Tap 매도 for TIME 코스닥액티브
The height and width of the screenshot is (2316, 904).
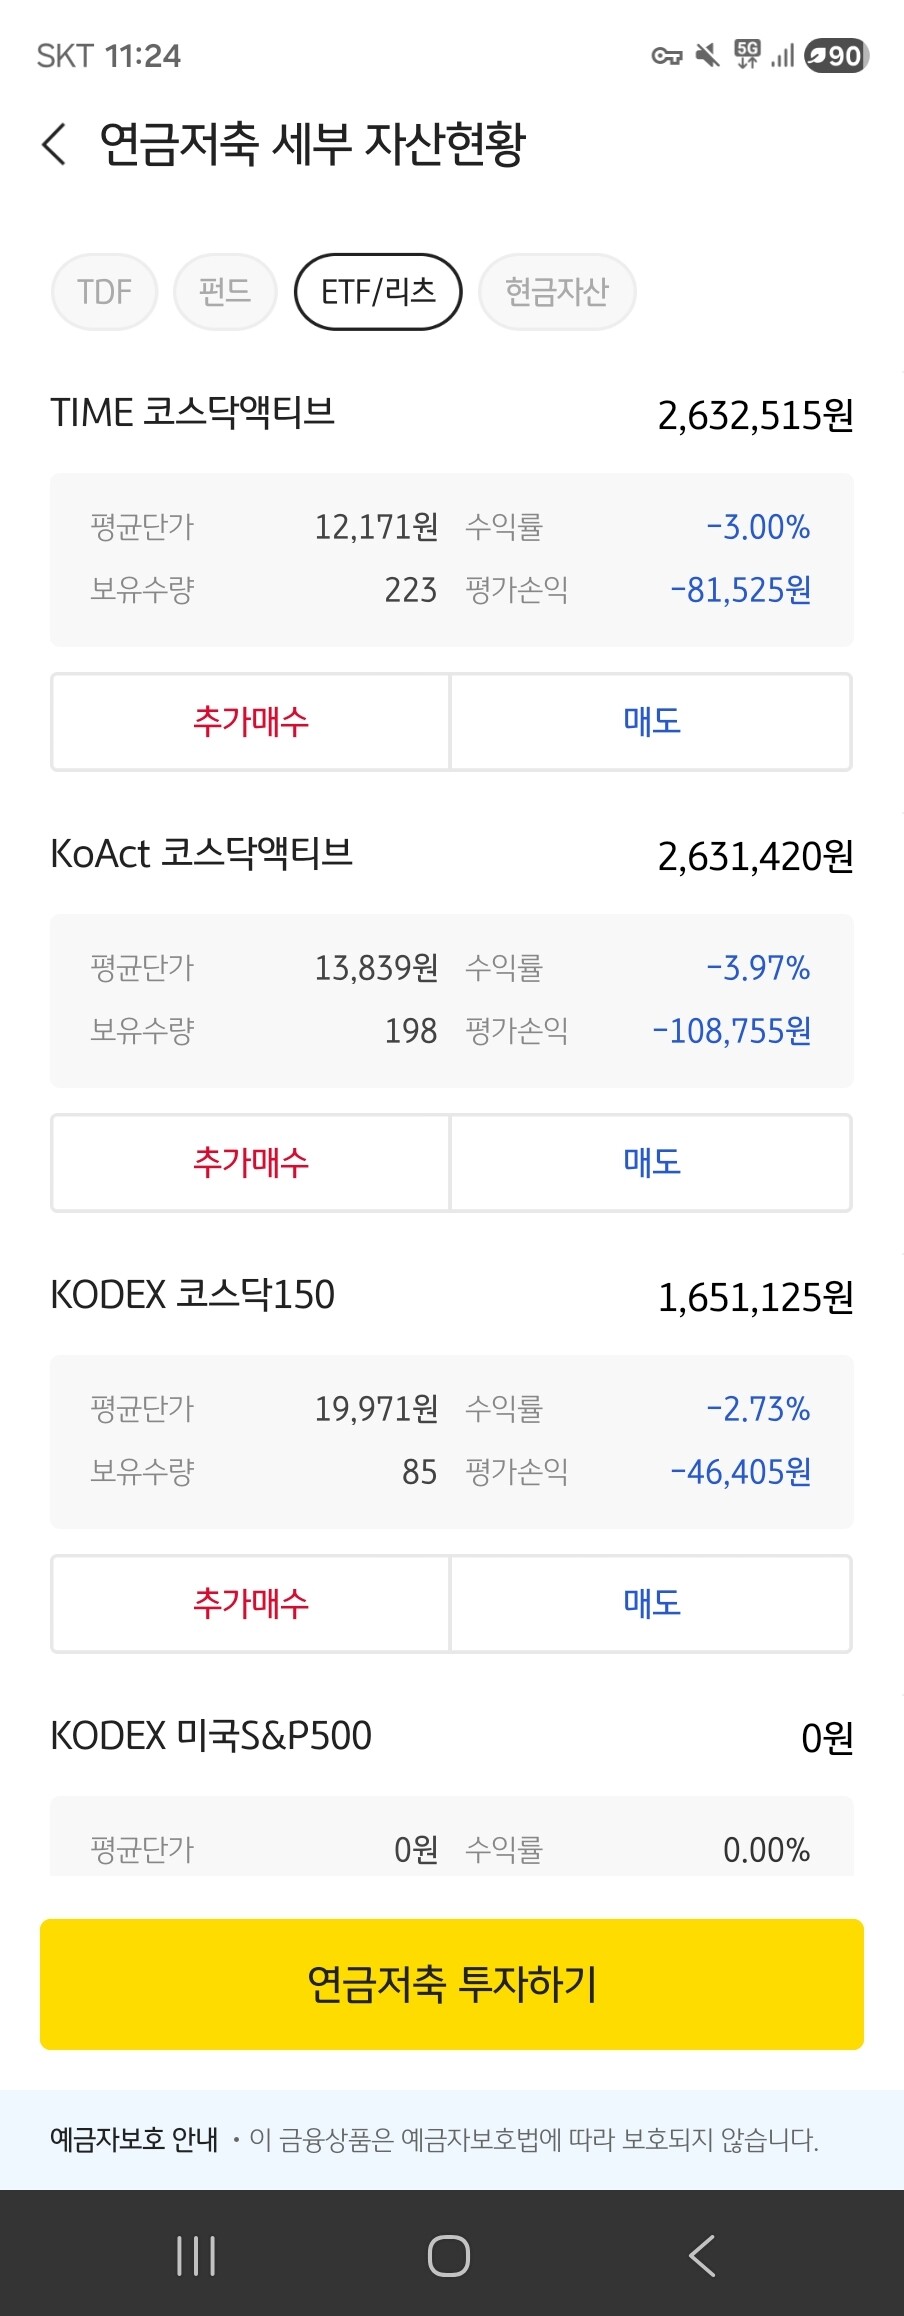click(651, 722)
